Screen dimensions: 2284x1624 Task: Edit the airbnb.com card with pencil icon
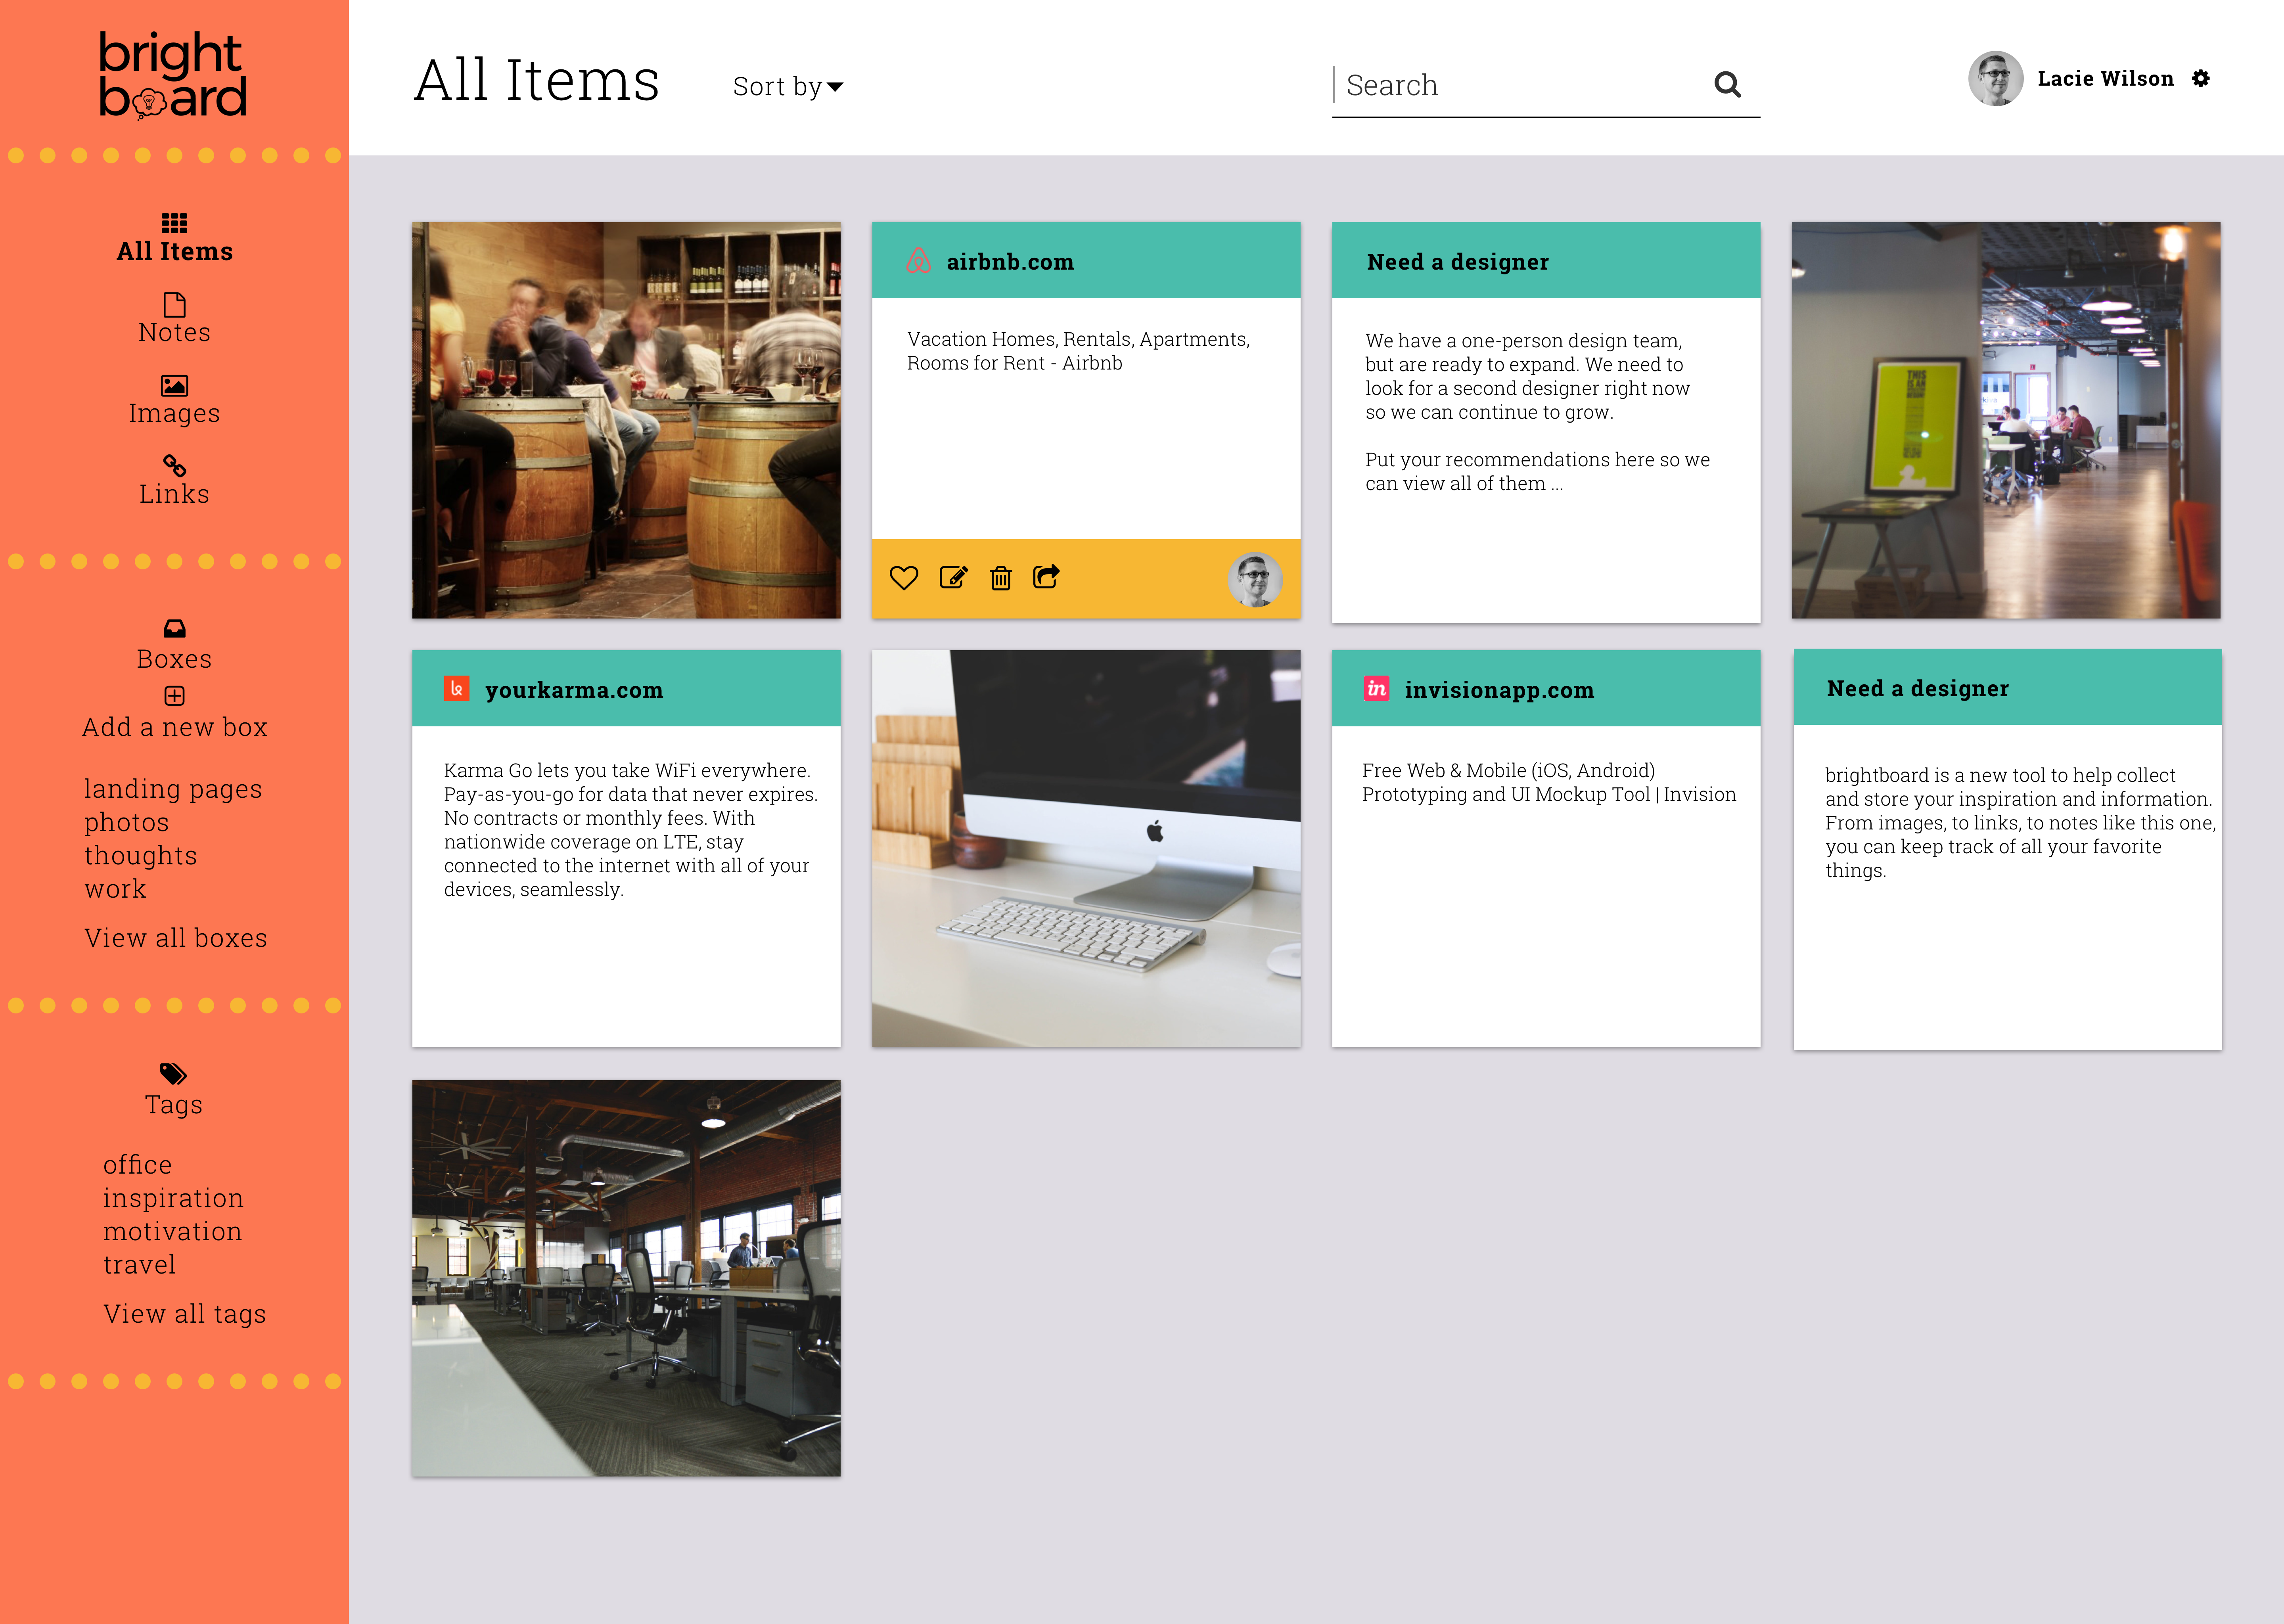[x=953, y=577]
